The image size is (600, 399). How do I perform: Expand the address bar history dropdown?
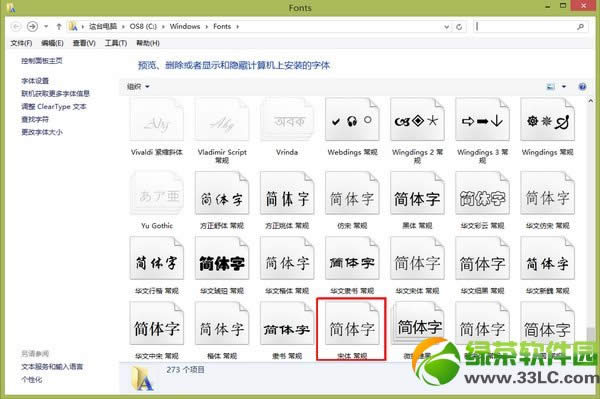tap(447, 27)
